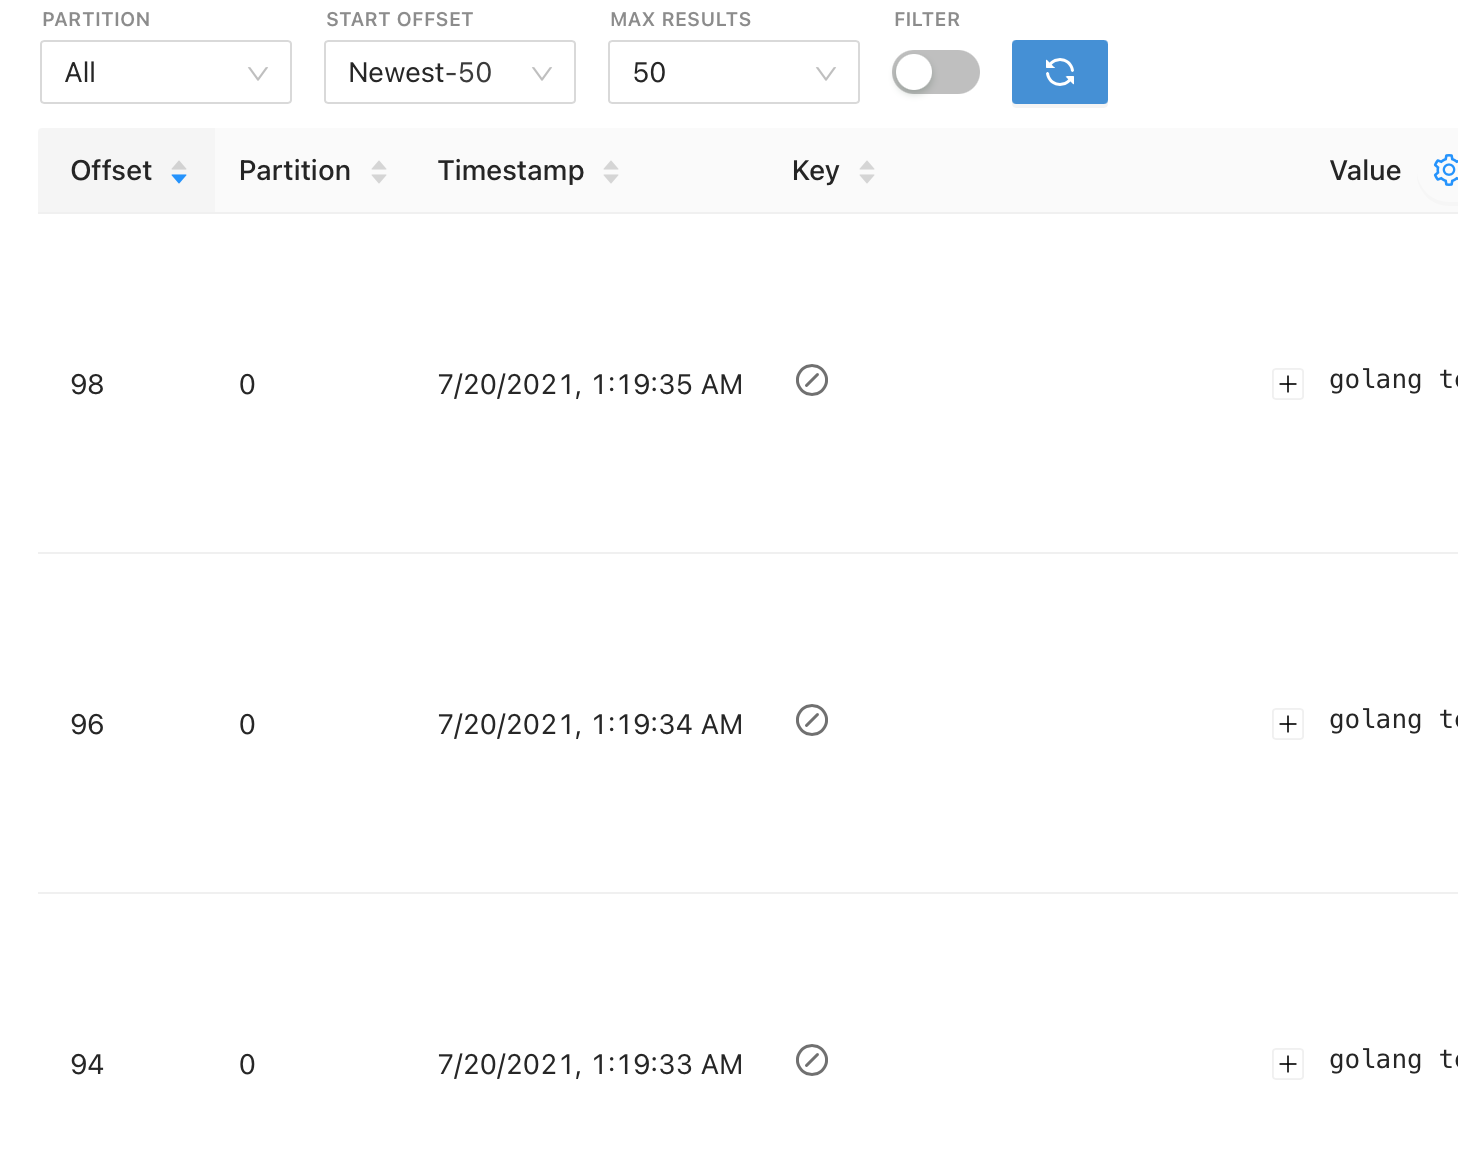Viewport: 1458px width, 1158px height.
Task: Click the null key icon on offset 98 row
Action: 812,381
